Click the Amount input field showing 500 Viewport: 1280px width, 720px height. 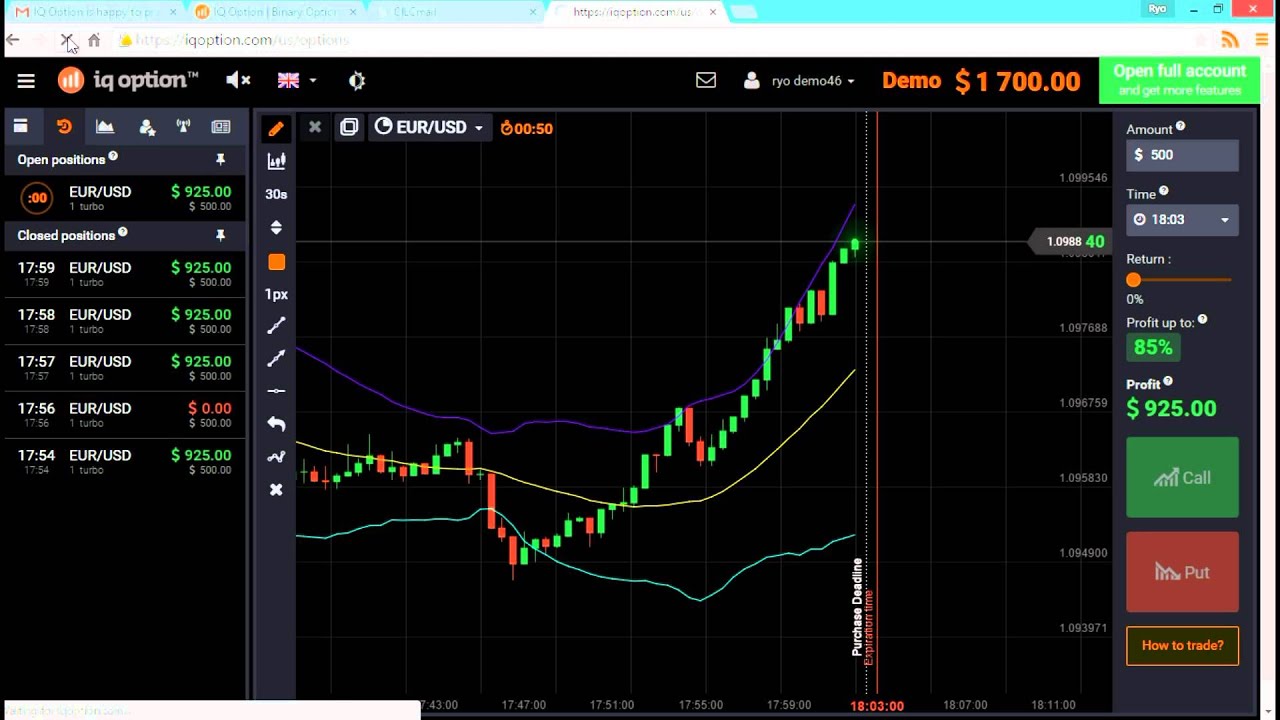pyautogui.click(x=1182, y=155)
